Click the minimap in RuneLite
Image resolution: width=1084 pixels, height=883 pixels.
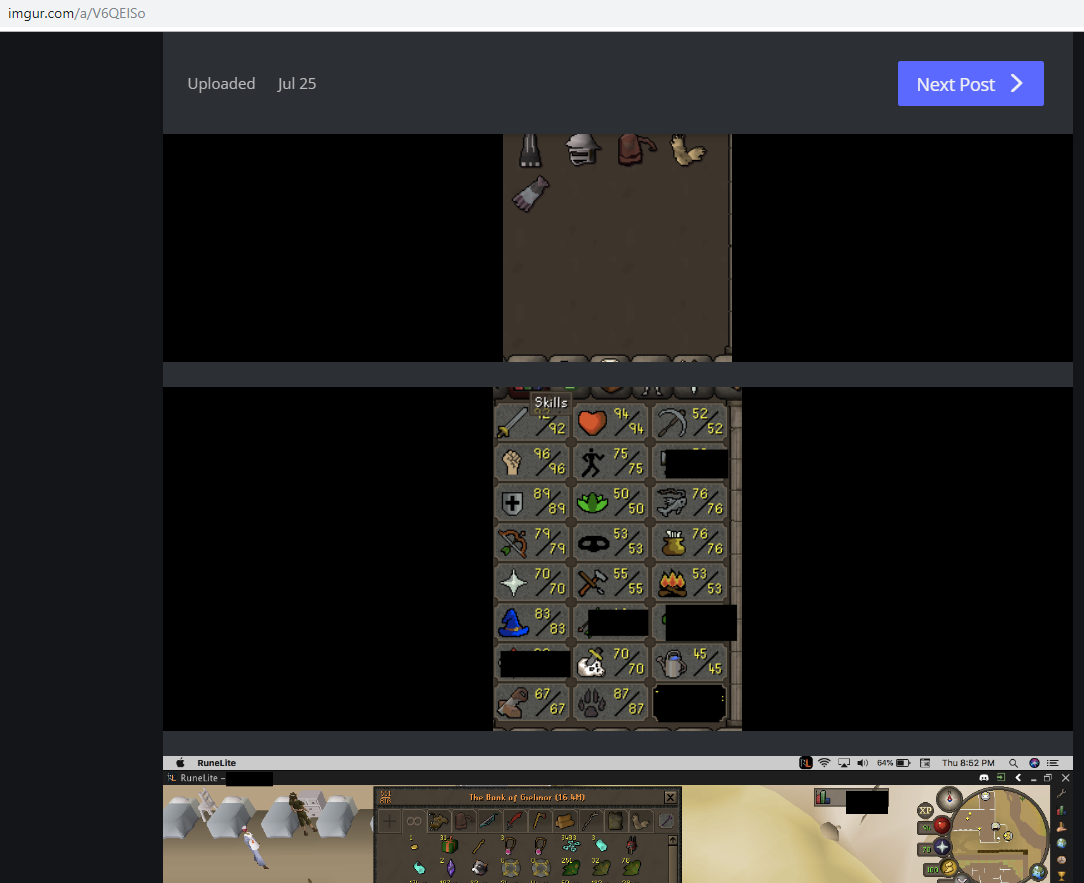click(1001, 835)
